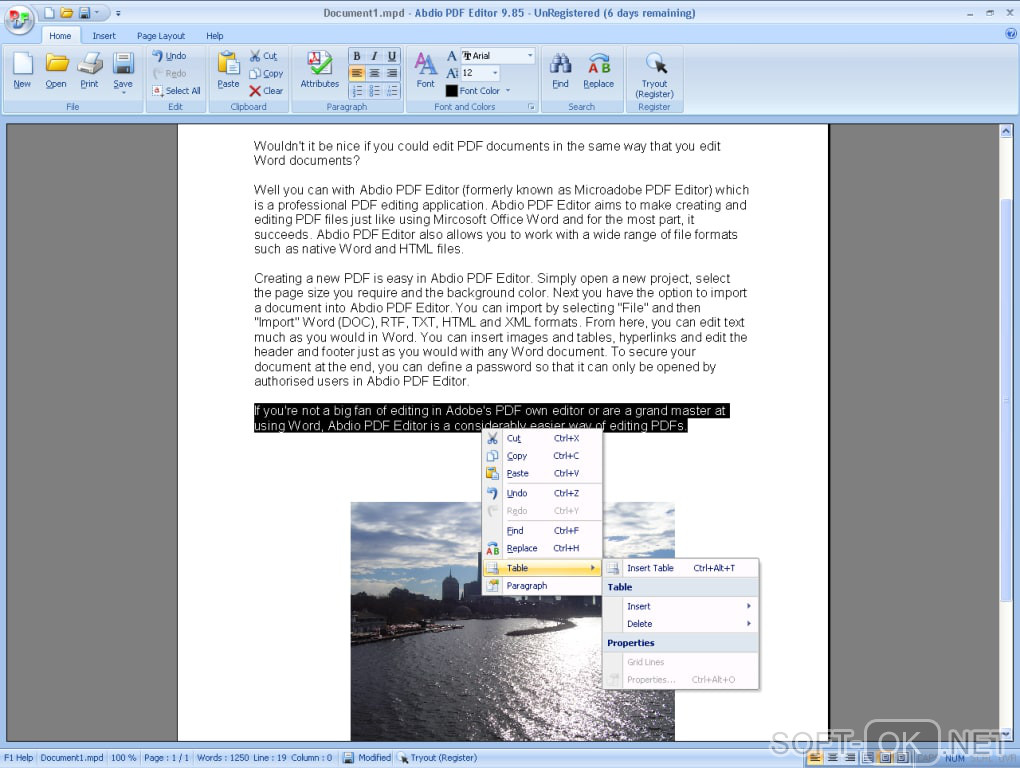1020x768 pixels.
Task: Click the black Font Color swatch
Action: point(451,91)
